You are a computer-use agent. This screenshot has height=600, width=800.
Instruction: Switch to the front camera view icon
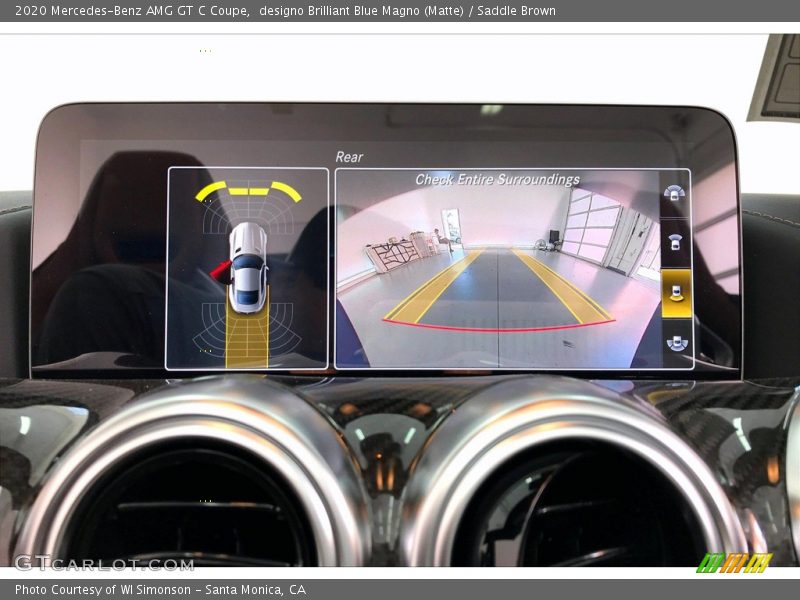pos(676,243)
